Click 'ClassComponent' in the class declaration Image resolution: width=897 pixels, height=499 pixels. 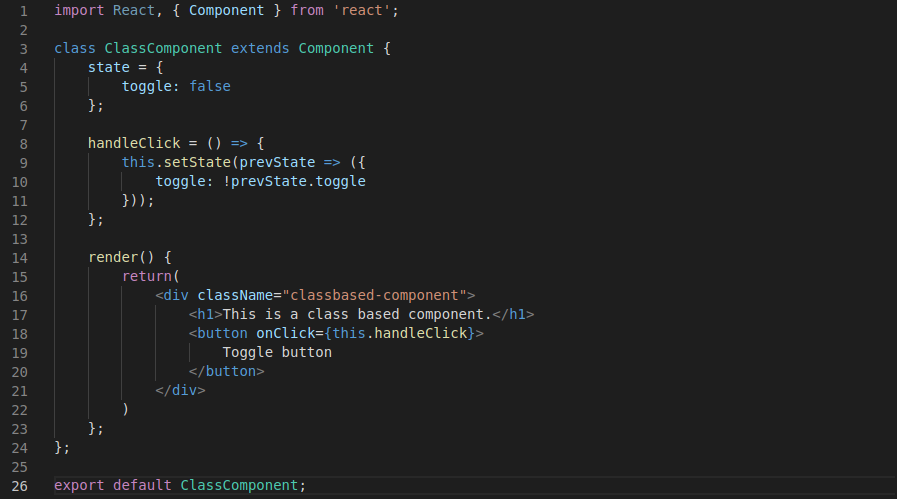click(x=163, y=48)
